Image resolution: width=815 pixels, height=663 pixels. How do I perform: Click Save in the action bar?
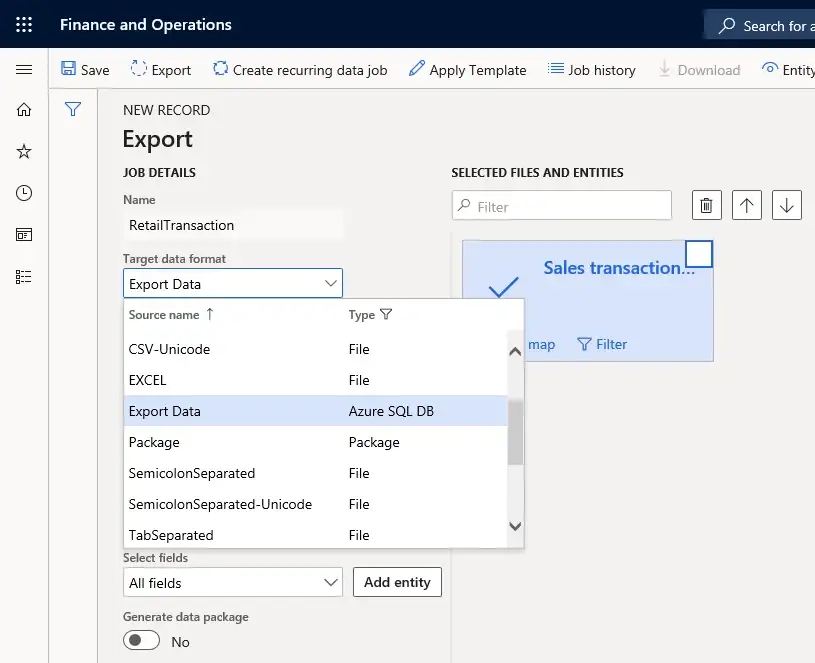coord(85,70)
